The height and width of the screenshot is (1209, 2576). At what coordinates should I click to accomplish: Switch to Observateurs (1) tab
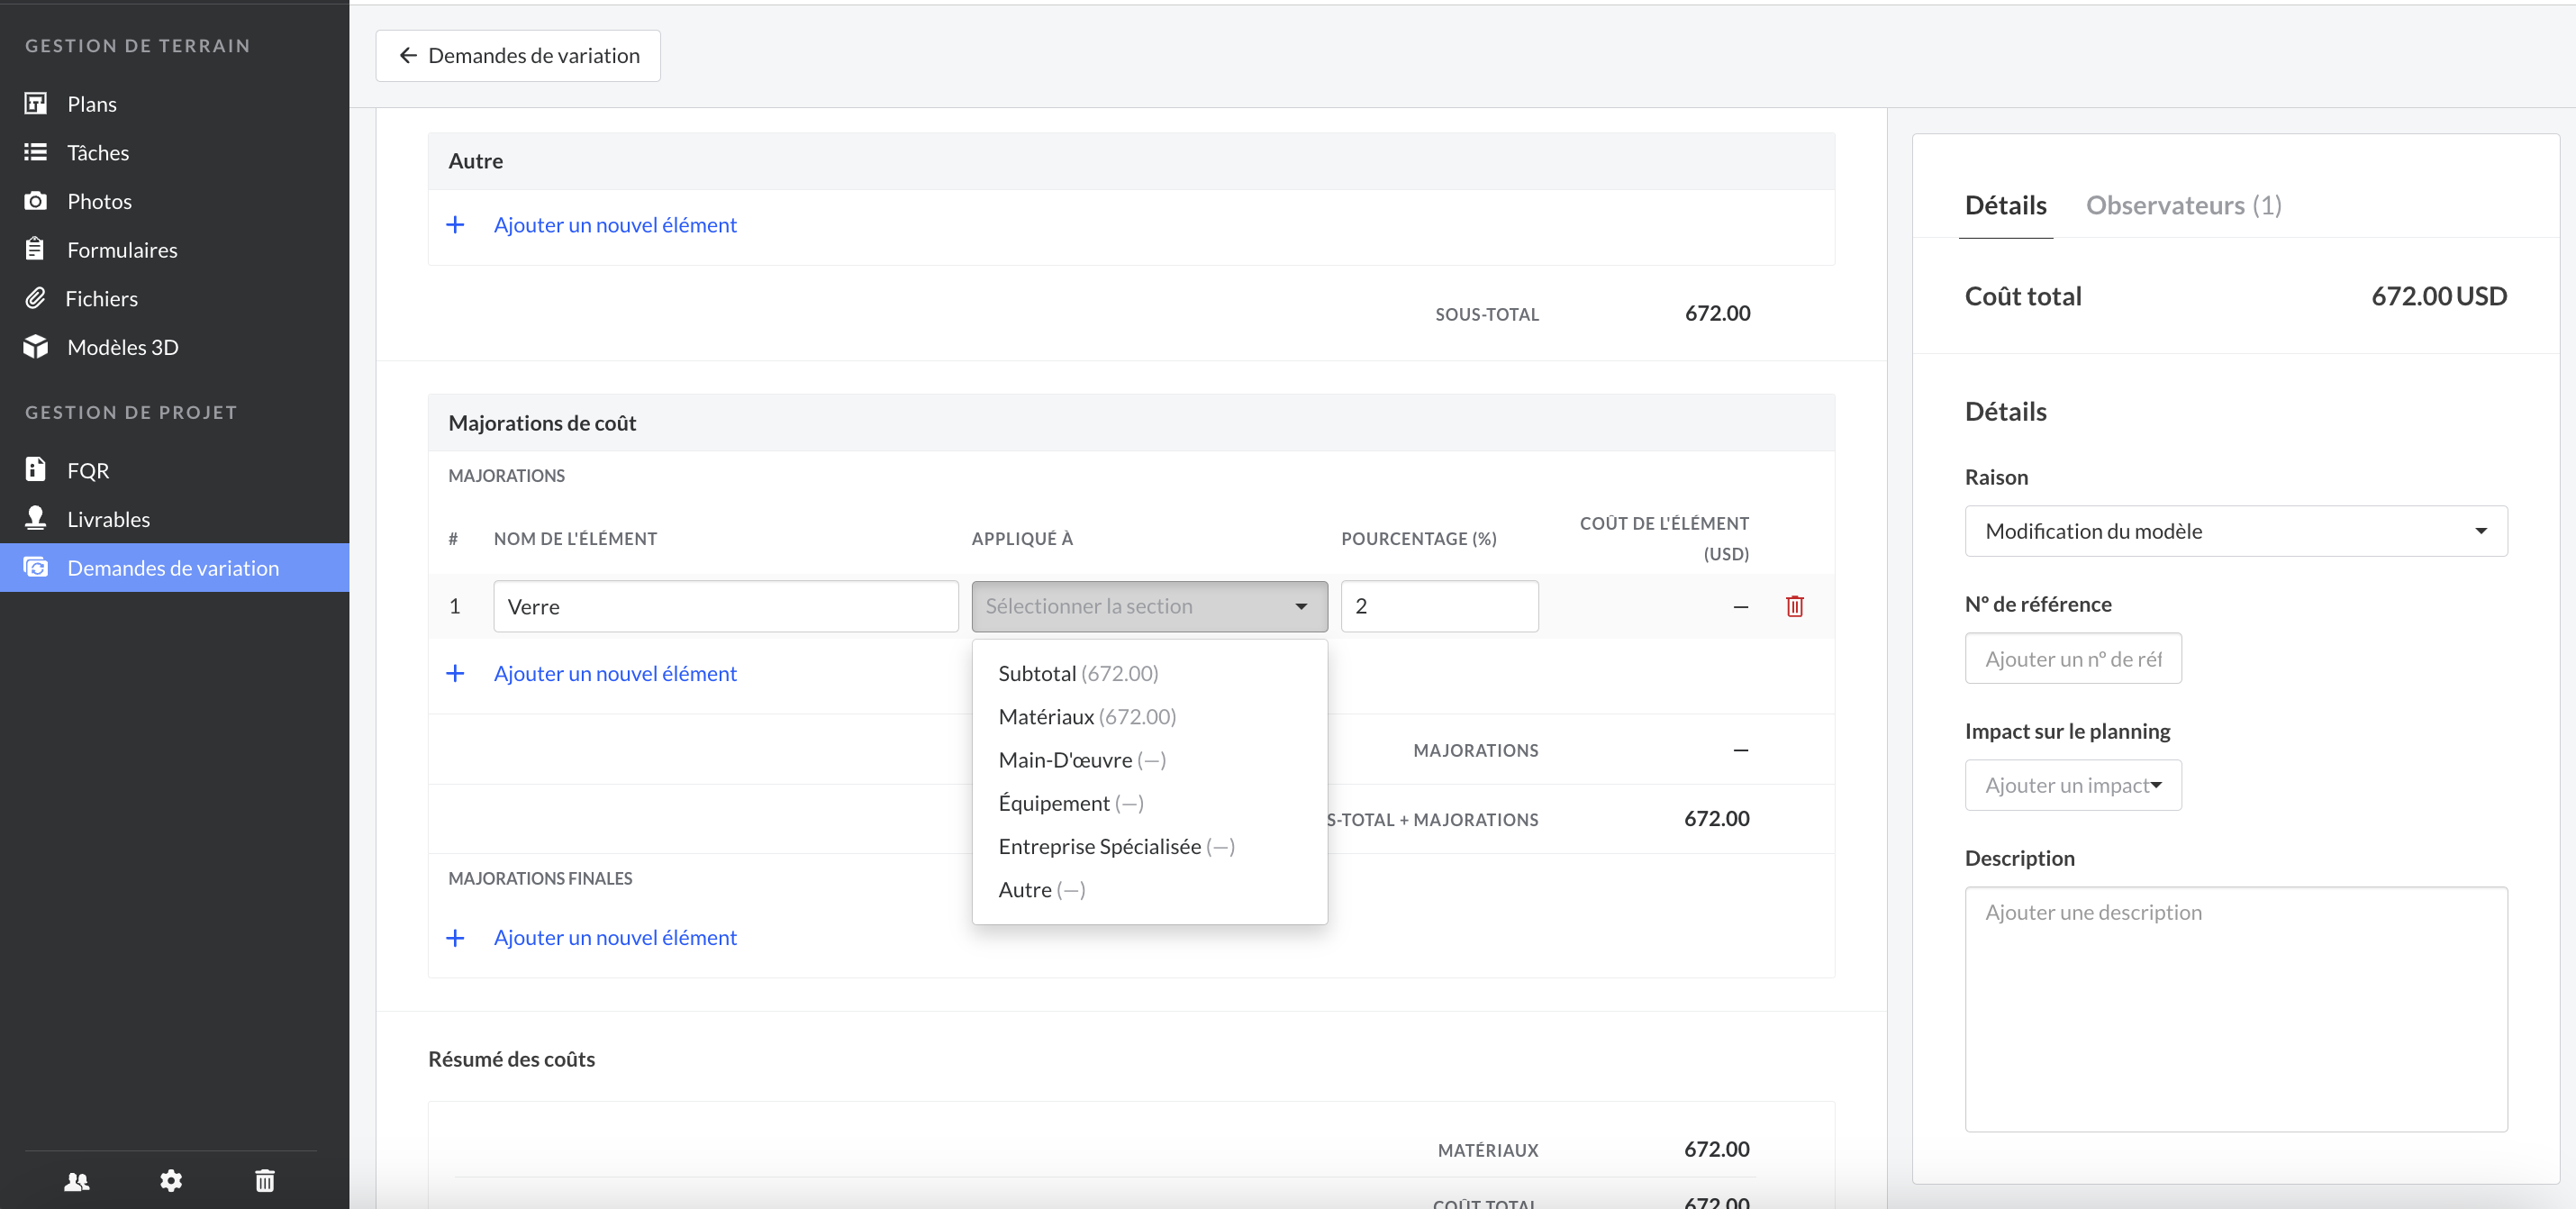pos(2183,205)
